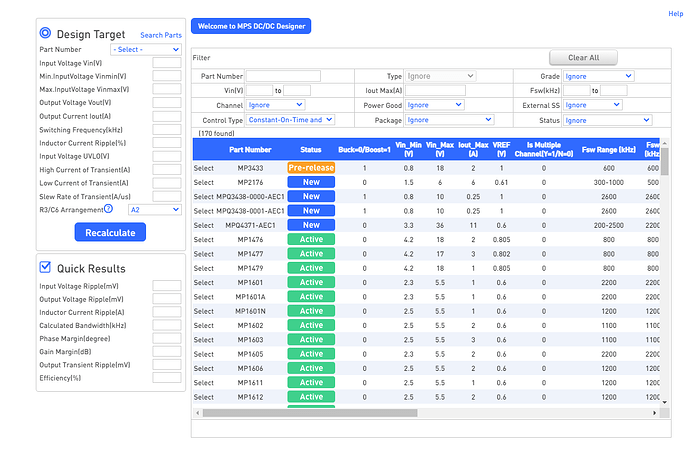
Task: Click the R3/C6 Arrangement help question icon
Action: point(109,209)
